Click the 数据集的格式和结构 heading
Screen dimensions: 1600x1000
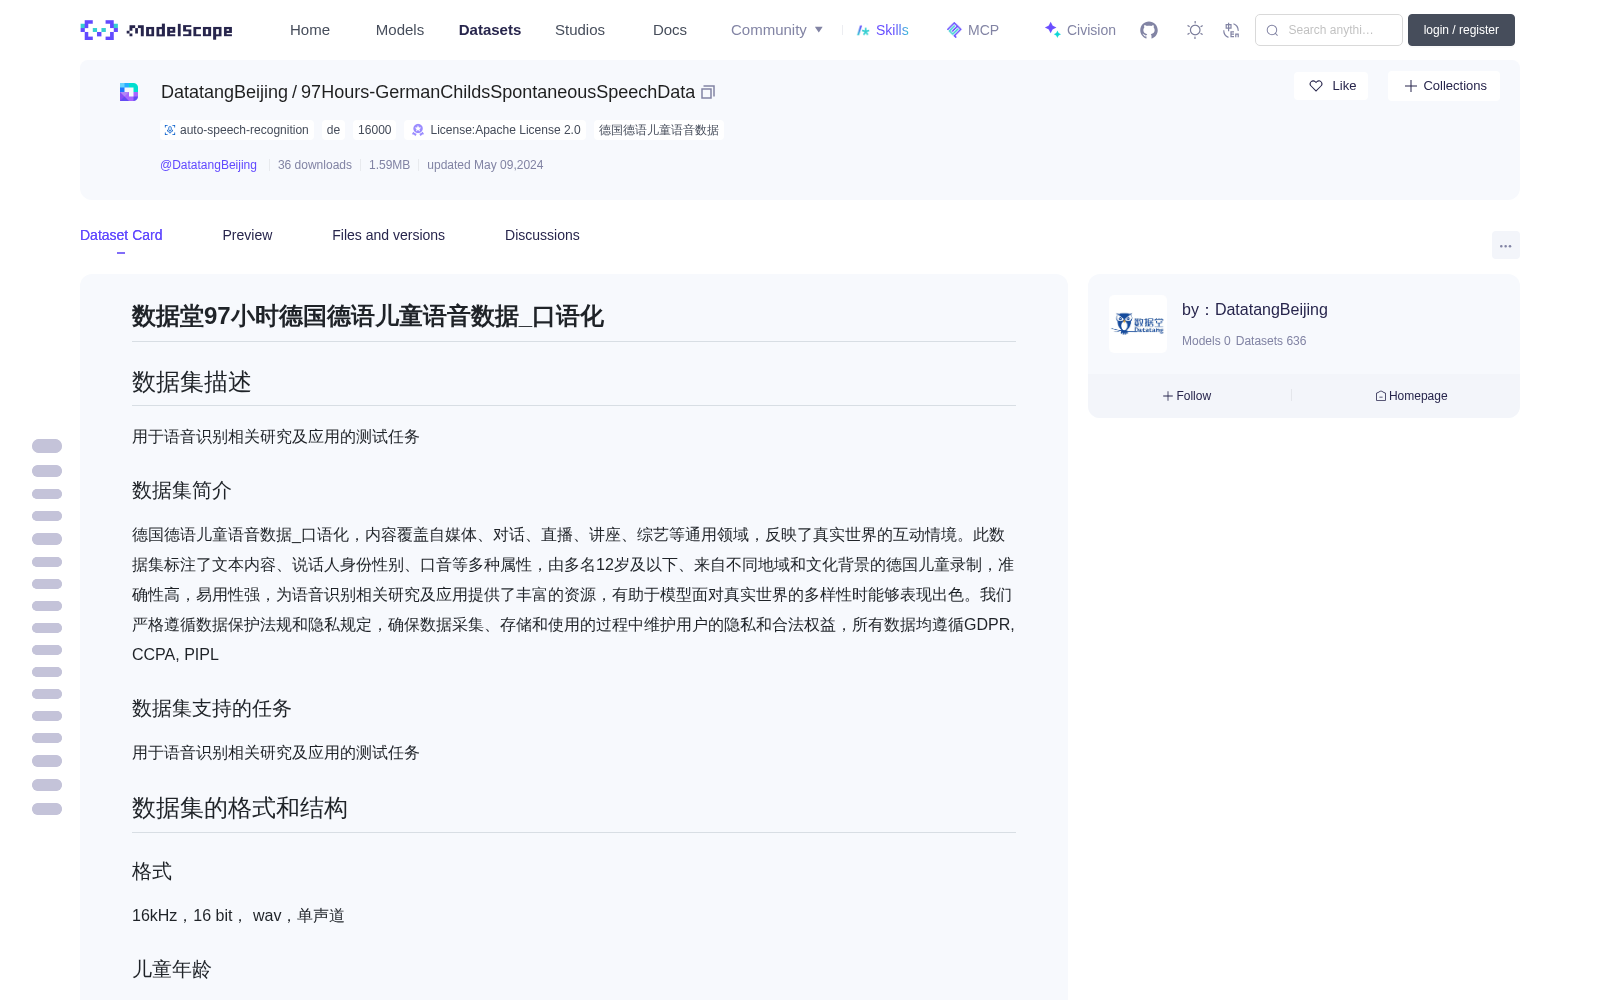(x=240, y=808)
